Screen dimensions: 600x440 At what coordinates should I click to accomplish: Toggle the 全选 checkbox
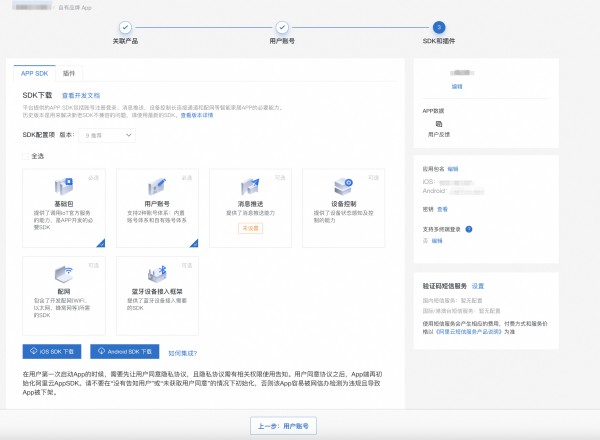[x=26, y=156]
